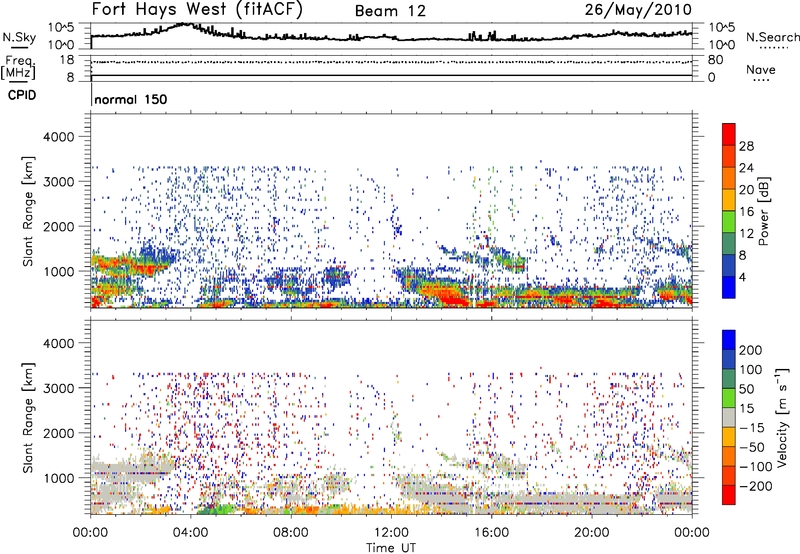The height and width of the screenshot is (554, 800).
Task: Click the 'Time UT' axis label
Action: click(x=391, y=548)
